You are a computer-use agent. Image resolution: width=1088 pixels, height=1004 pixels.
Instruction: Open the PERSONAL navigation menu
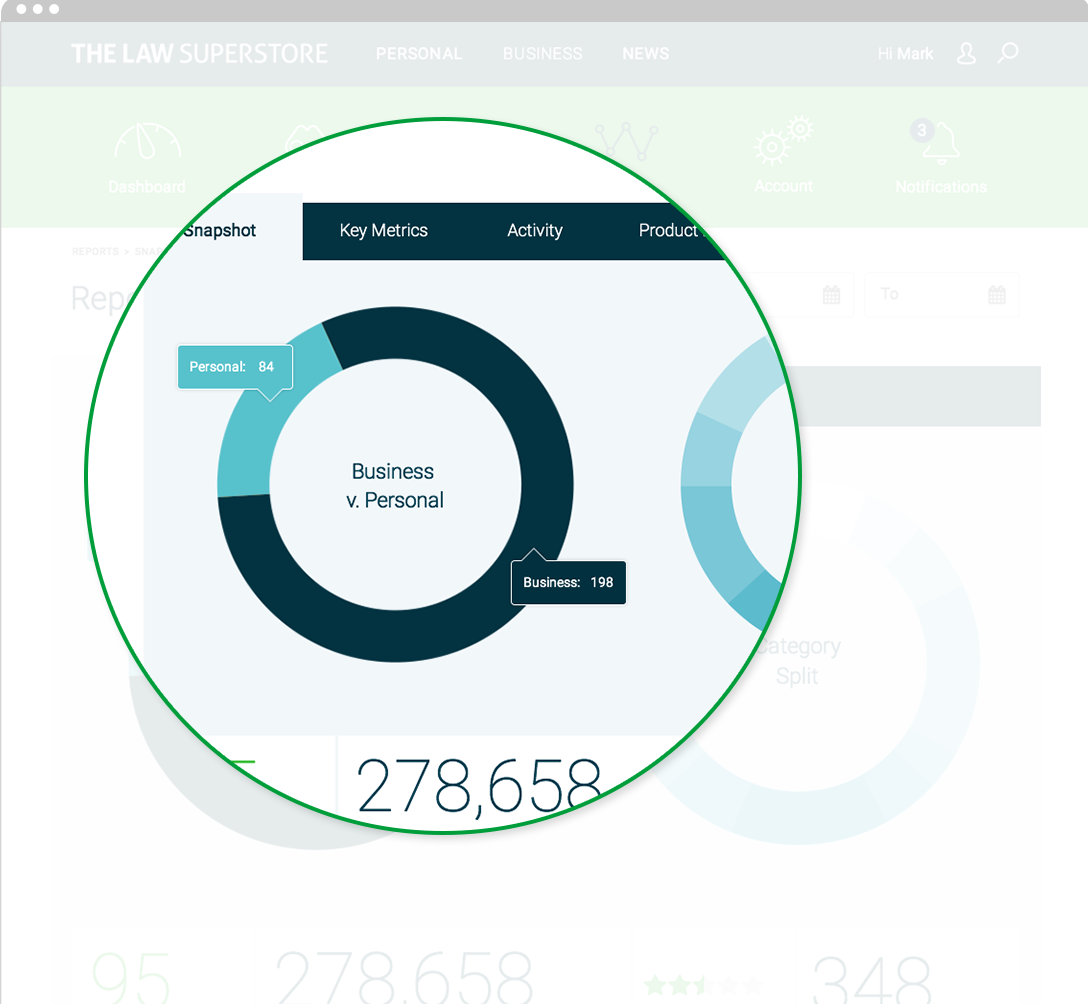(418, 54)
